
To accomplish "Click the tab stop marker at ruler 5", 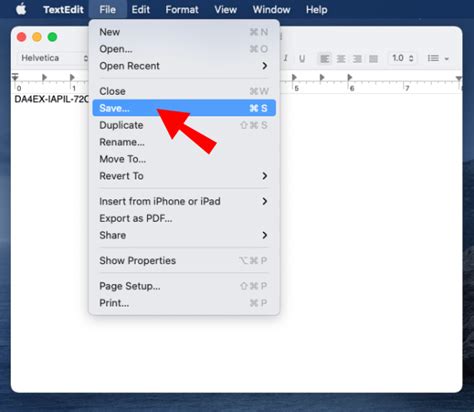I will click(294, 77).
